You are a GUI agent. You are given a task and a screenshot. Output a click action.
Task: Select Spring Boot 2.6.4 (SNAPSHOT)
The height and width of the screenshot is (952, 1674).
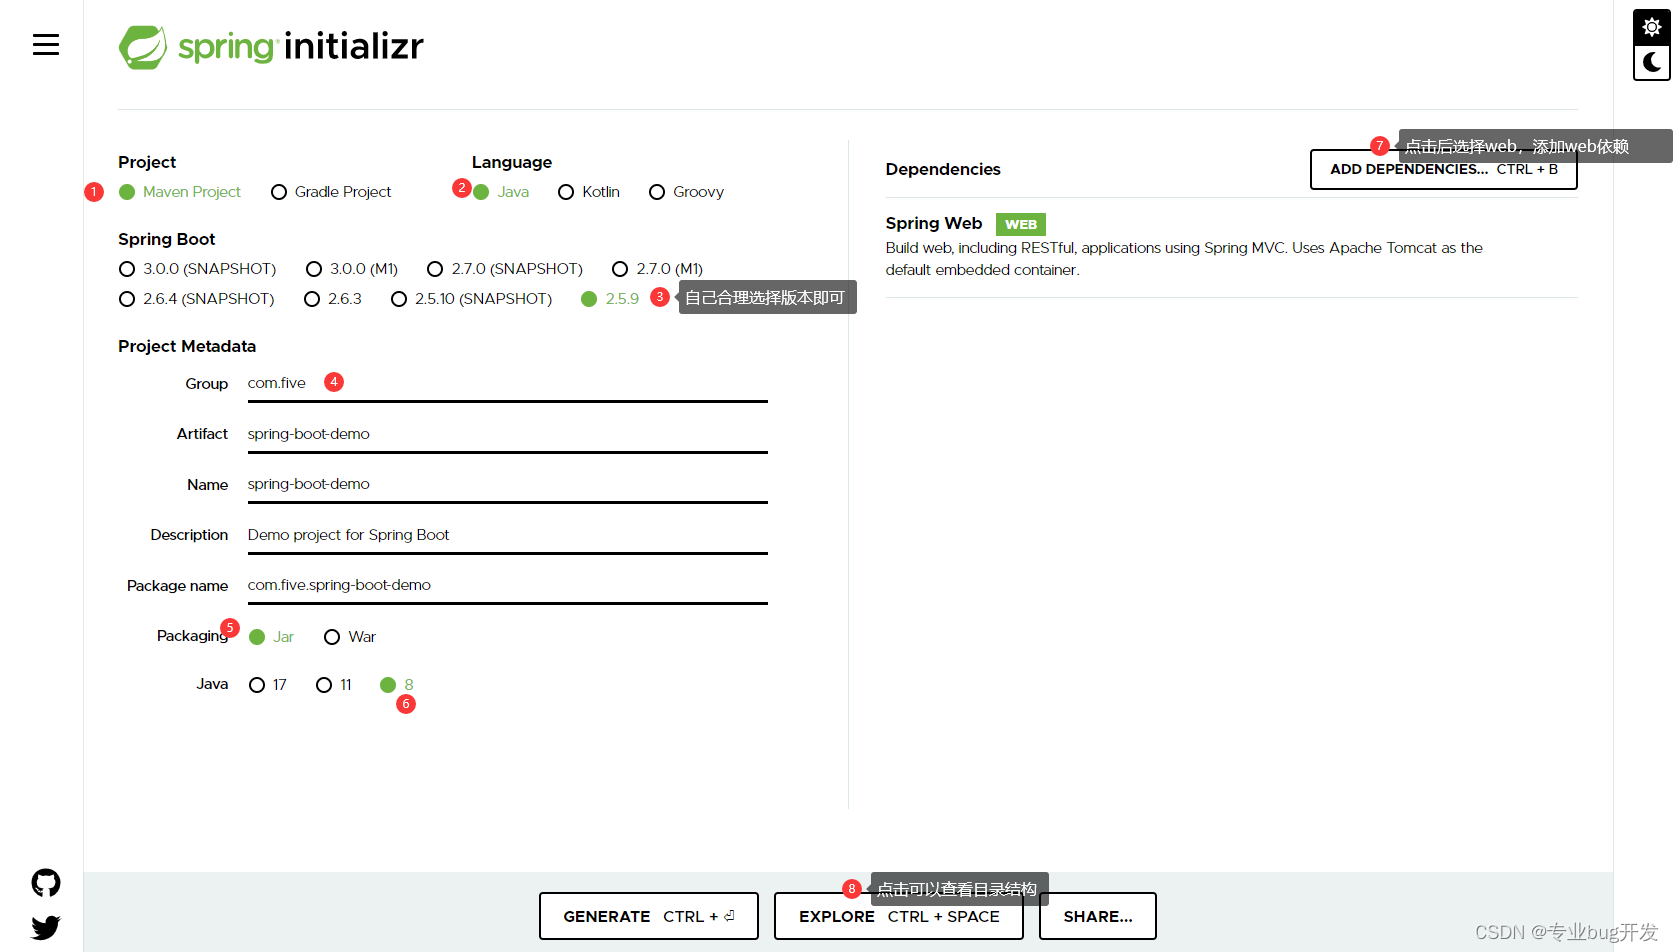click(196, 299)
